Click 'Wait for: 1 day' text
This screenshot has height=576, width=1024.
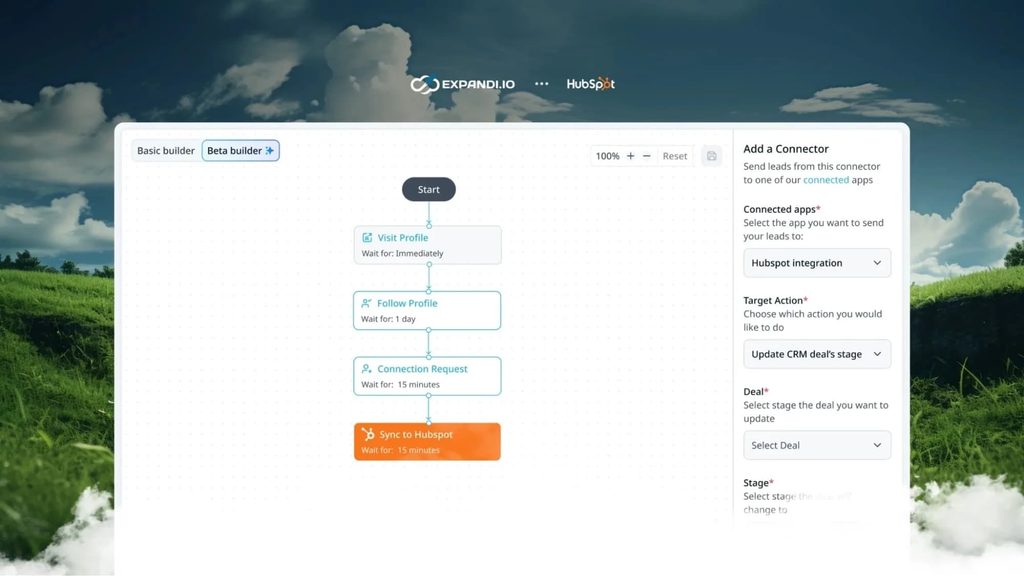tap(388, 319)
